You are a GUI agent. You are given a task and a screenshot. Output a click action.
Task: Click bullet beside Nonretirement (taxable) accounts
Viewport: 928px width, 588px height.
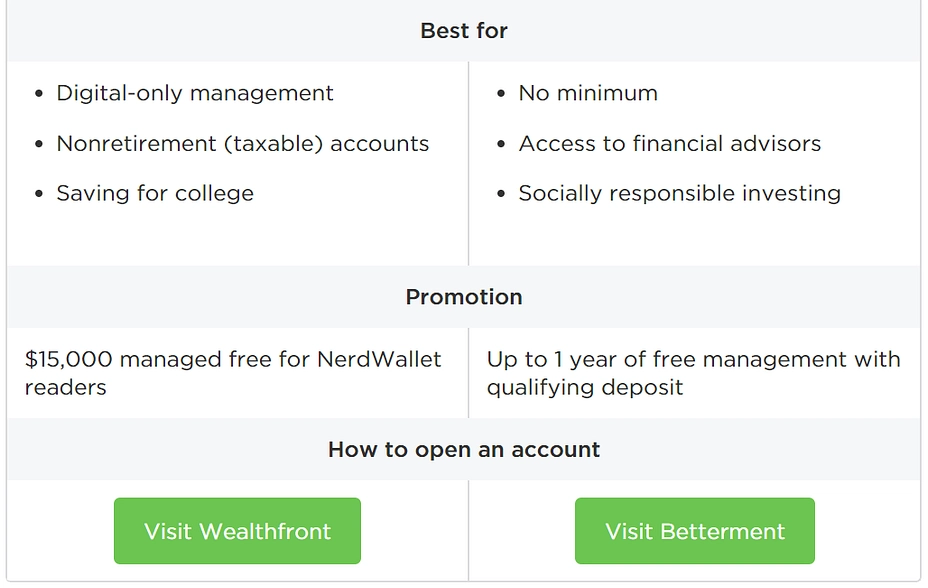39,144
